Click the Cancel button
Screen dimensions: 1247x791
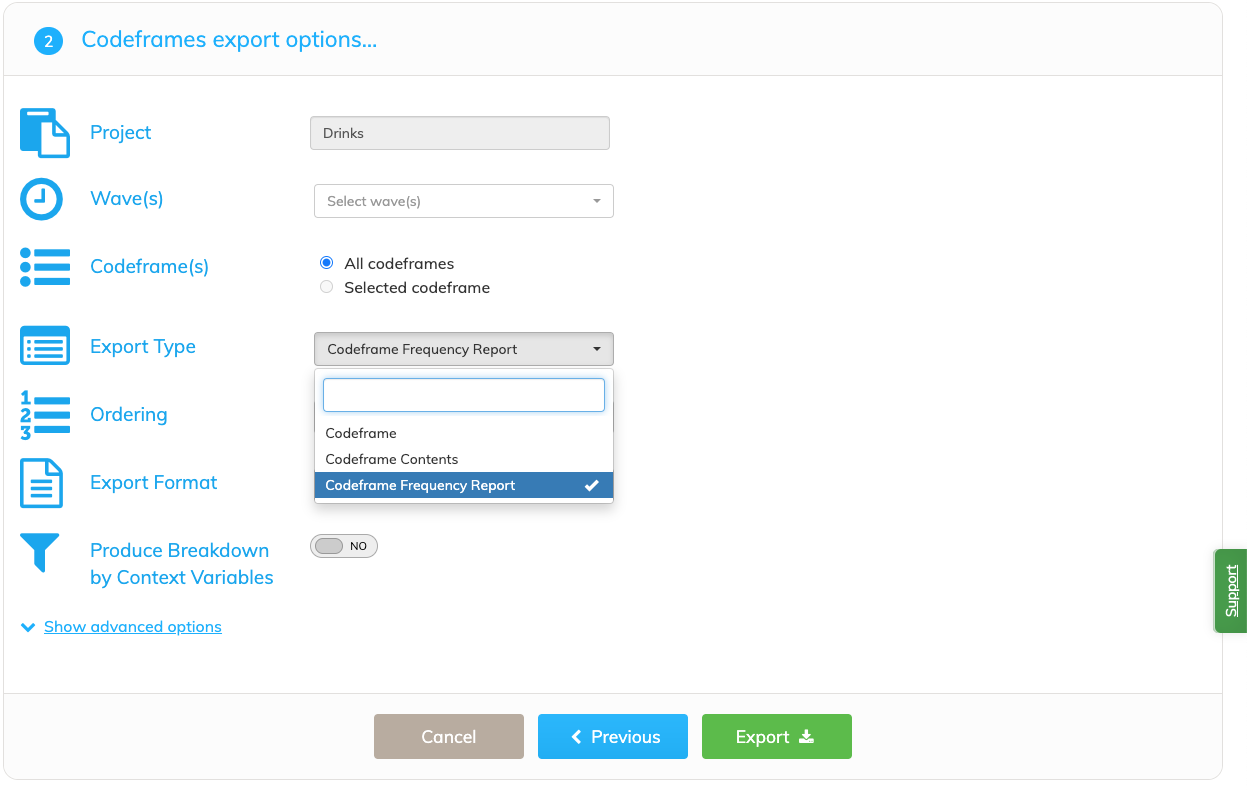(x=449, y=736)
